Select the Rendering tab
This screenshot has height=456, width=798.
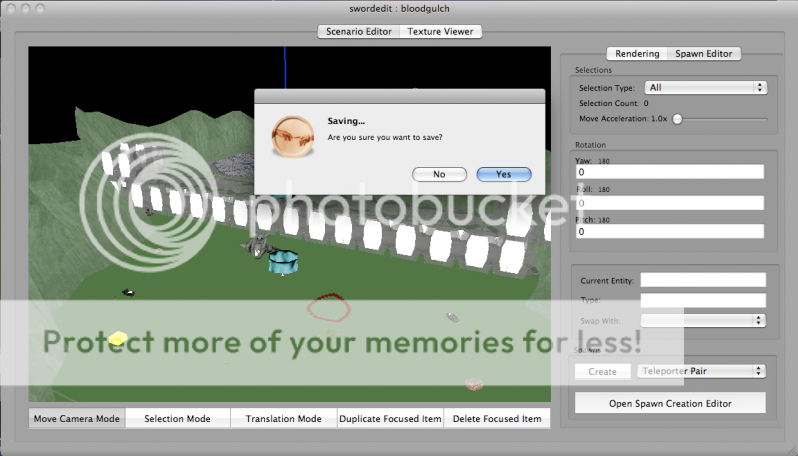pos(637,53)
